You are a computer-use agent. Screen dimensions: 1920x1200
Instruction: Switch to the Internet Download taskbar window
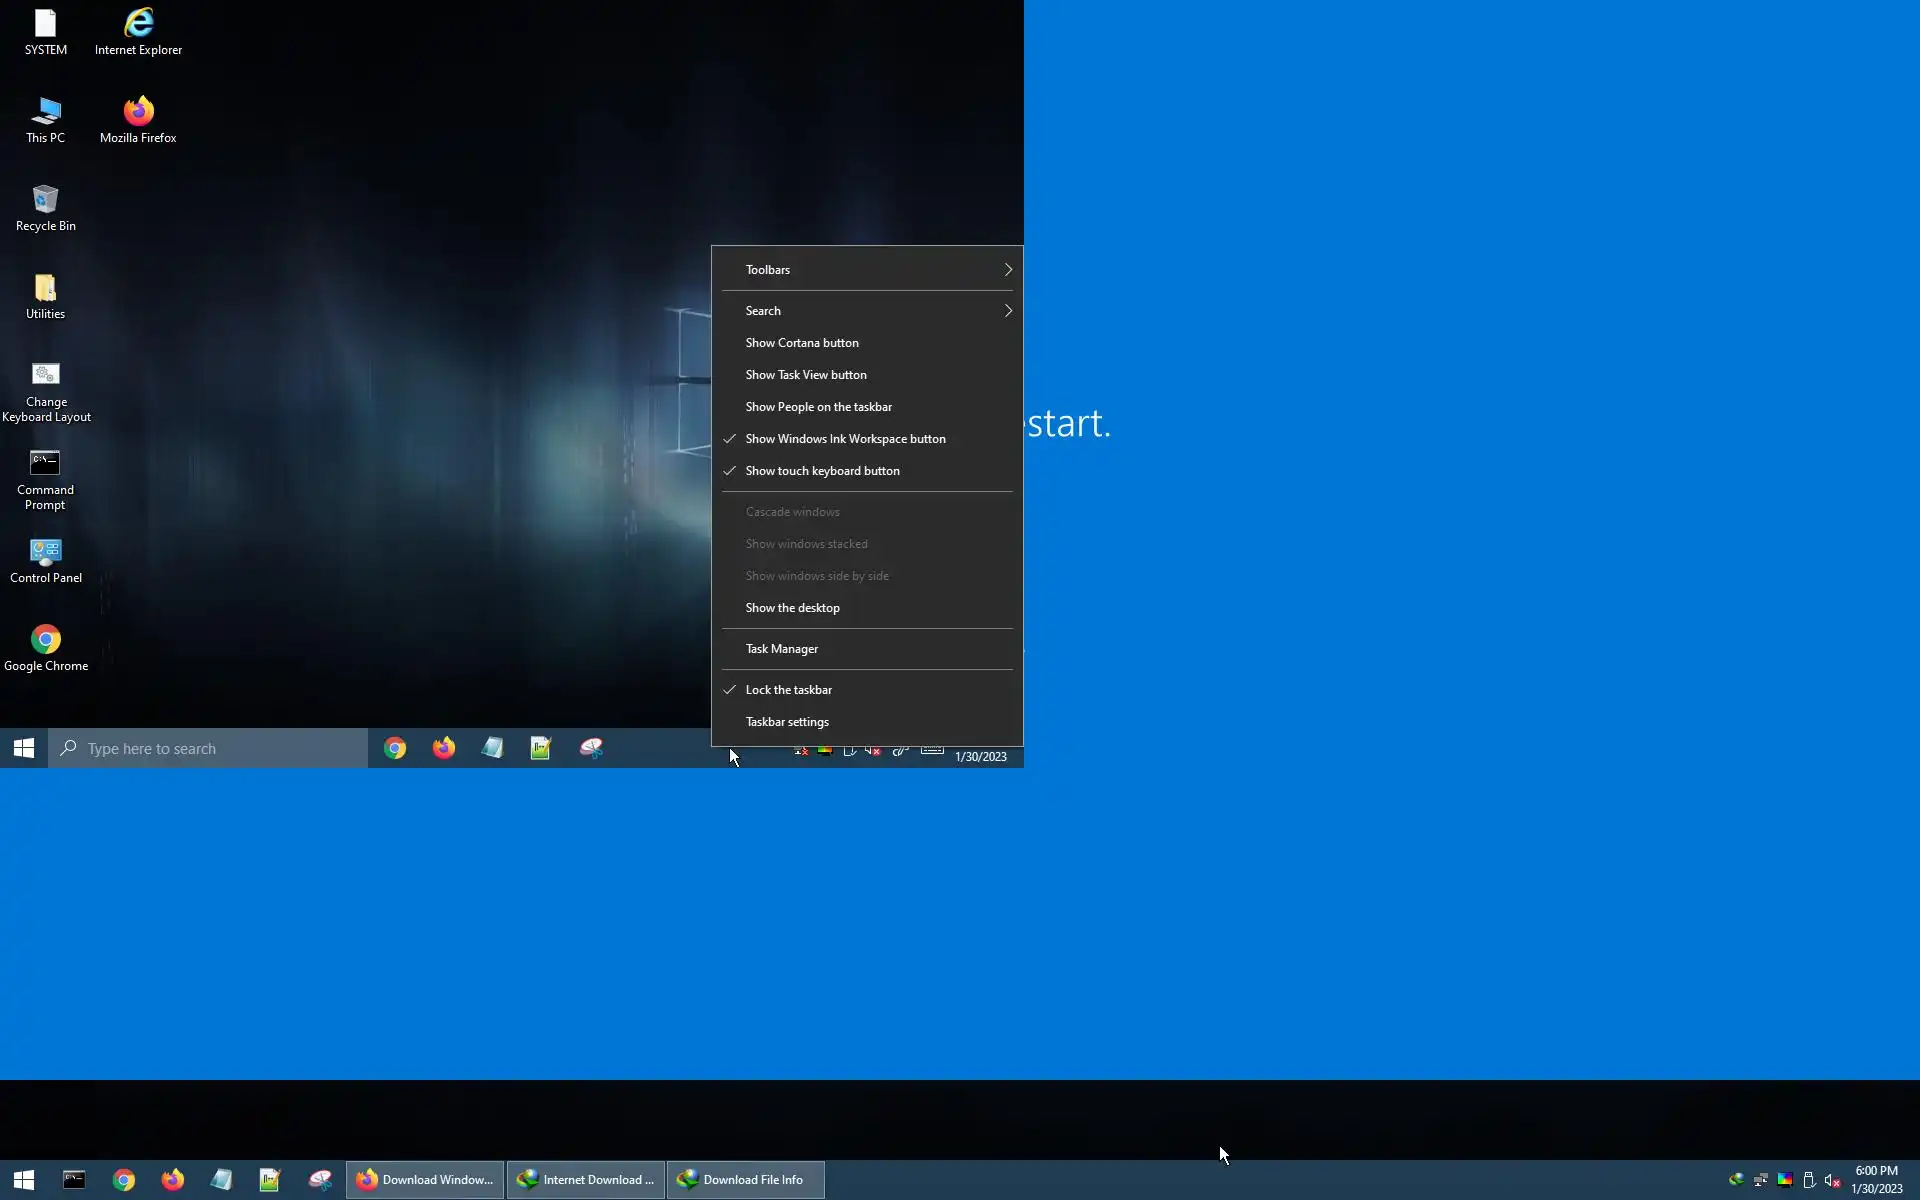tap(585, 1180)
